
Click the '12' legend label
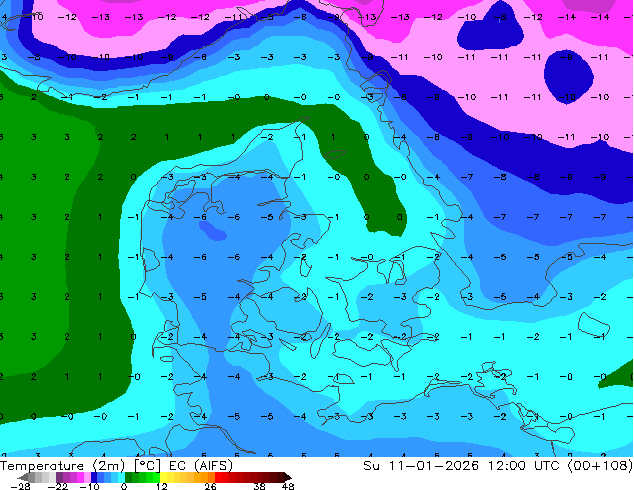pos(162,486)
